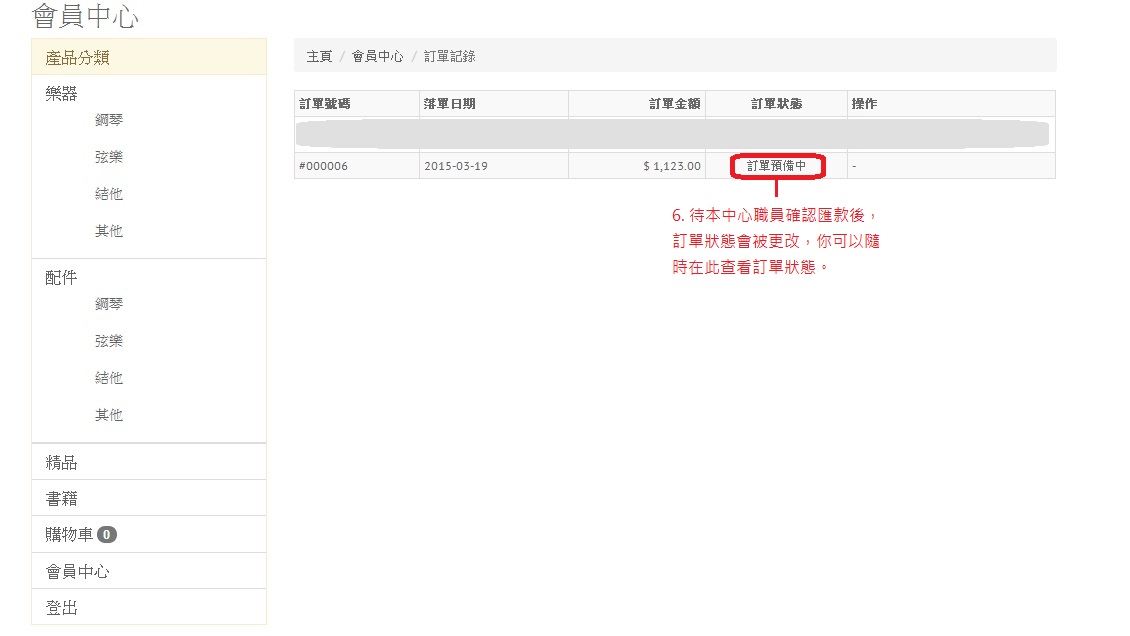Expand the 樂器 category heading

(x=61, y=94)
